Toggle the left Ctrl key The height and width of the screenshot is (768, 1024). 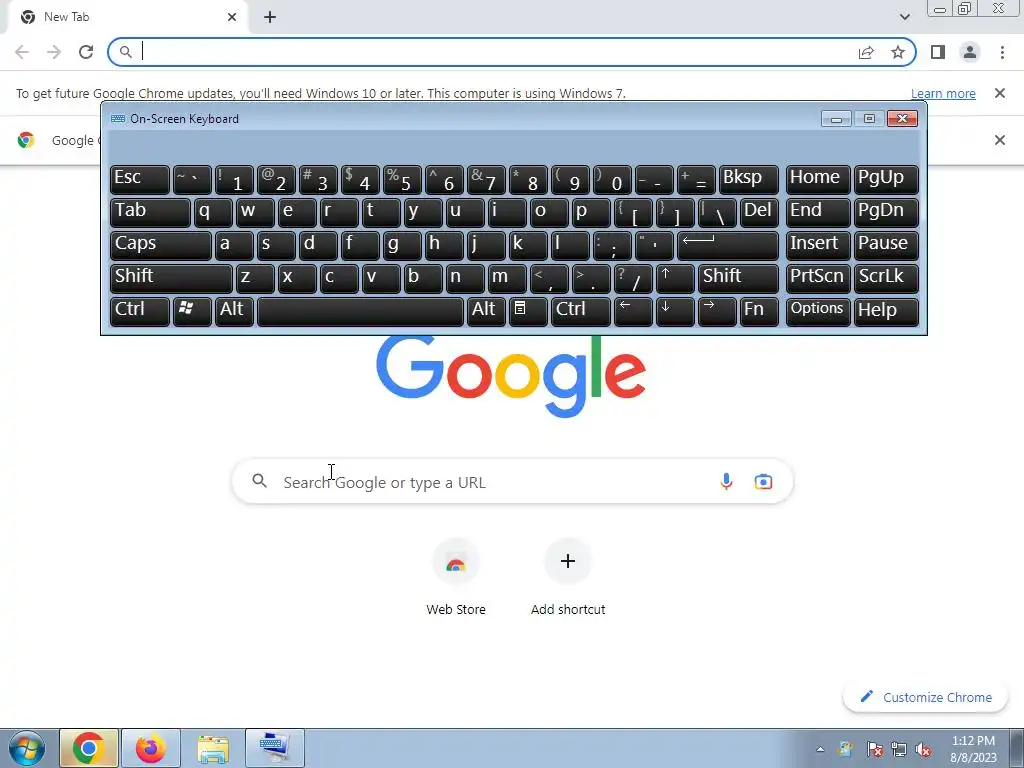140,311
